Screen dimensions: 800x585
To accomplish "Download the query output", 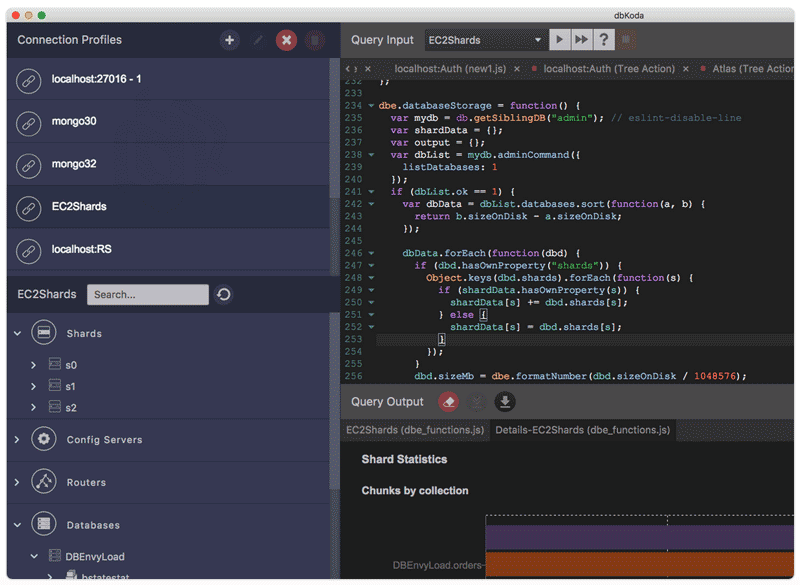I will click(x=505, y=402).
